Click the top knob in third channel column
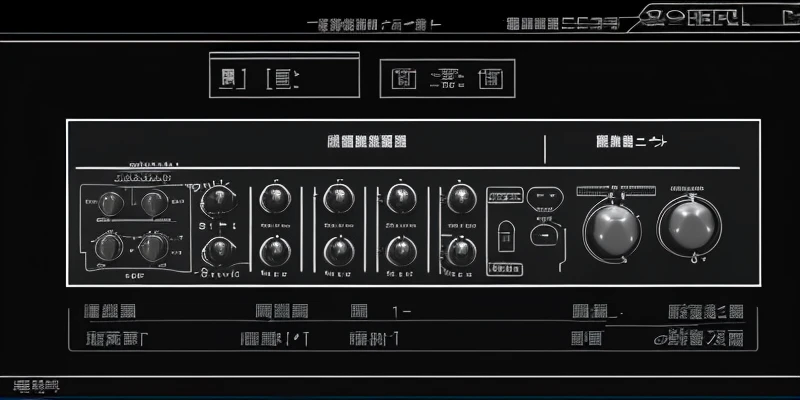 [x=401, y=197]
